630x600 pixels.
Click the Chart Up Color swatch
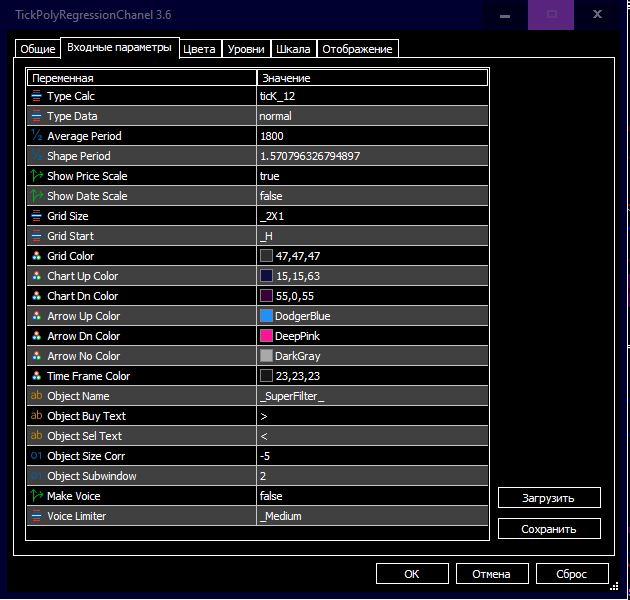(266, 276)
